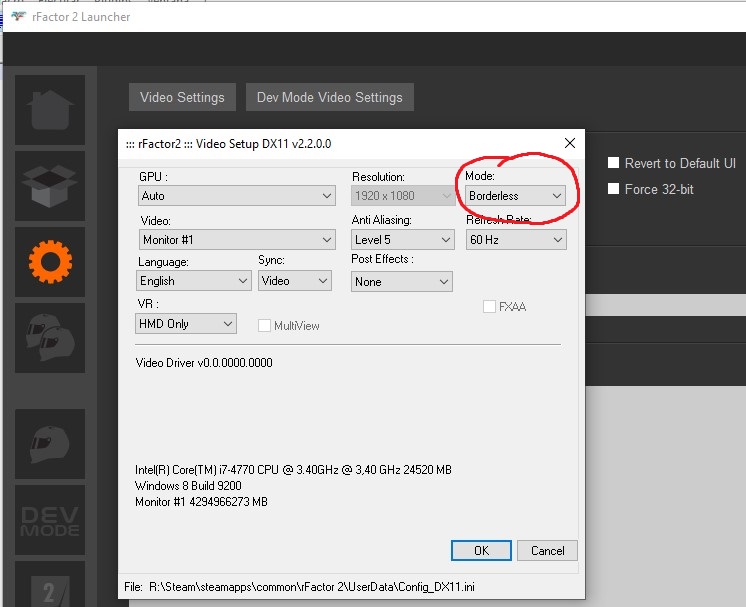Screen dimensions: 746x607
Task: Open Language English dropdown
Action: pos(194,281)
